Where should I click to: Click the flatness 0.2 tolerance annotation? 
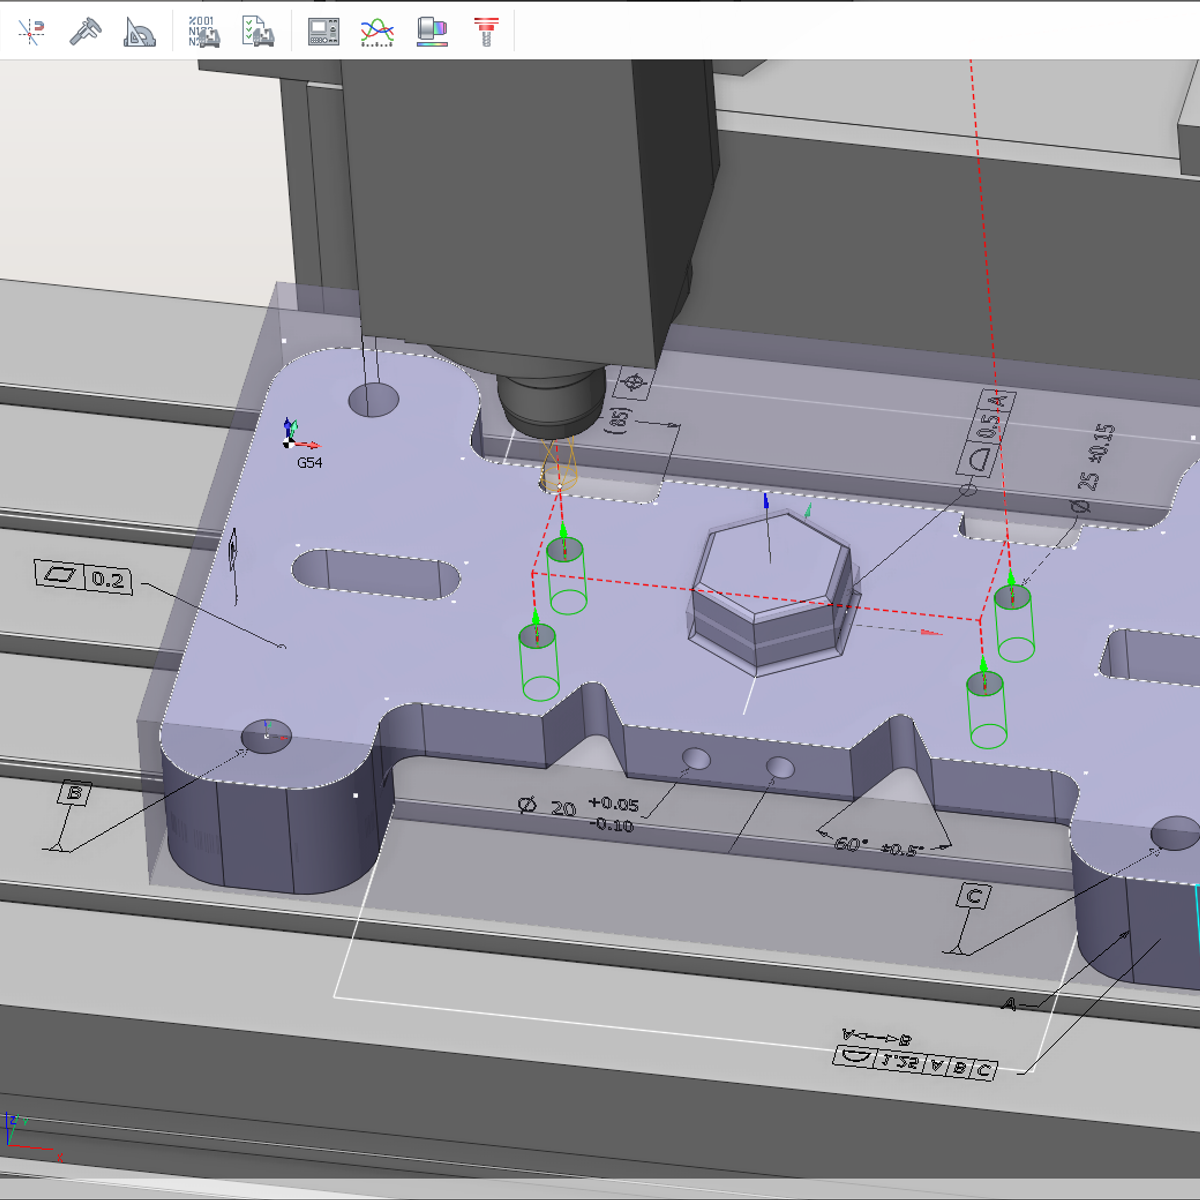pyautogui.click(x=85, y=577)
